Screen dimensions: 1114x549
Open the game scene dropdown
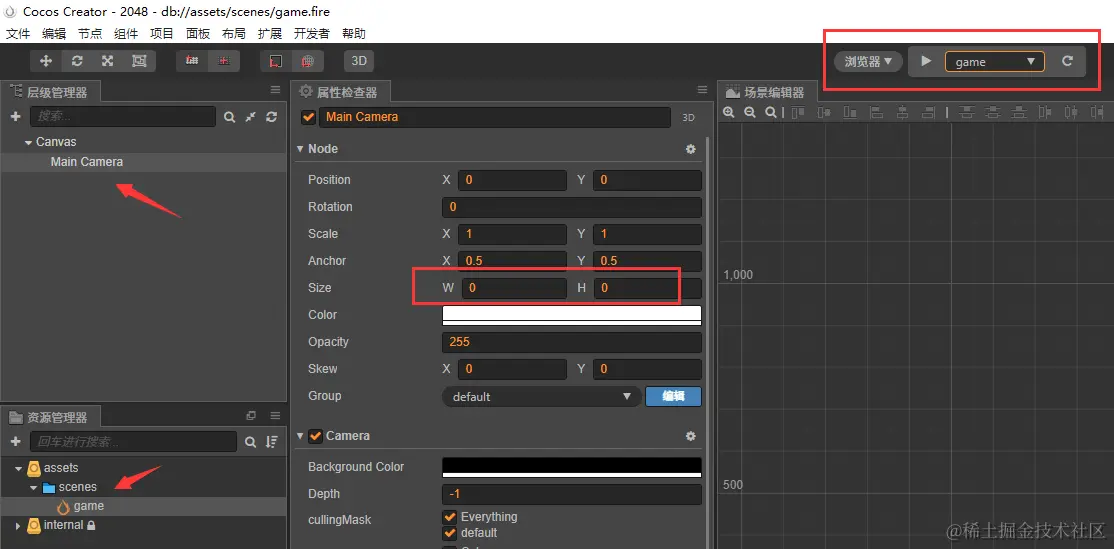(x=995, y=62)
